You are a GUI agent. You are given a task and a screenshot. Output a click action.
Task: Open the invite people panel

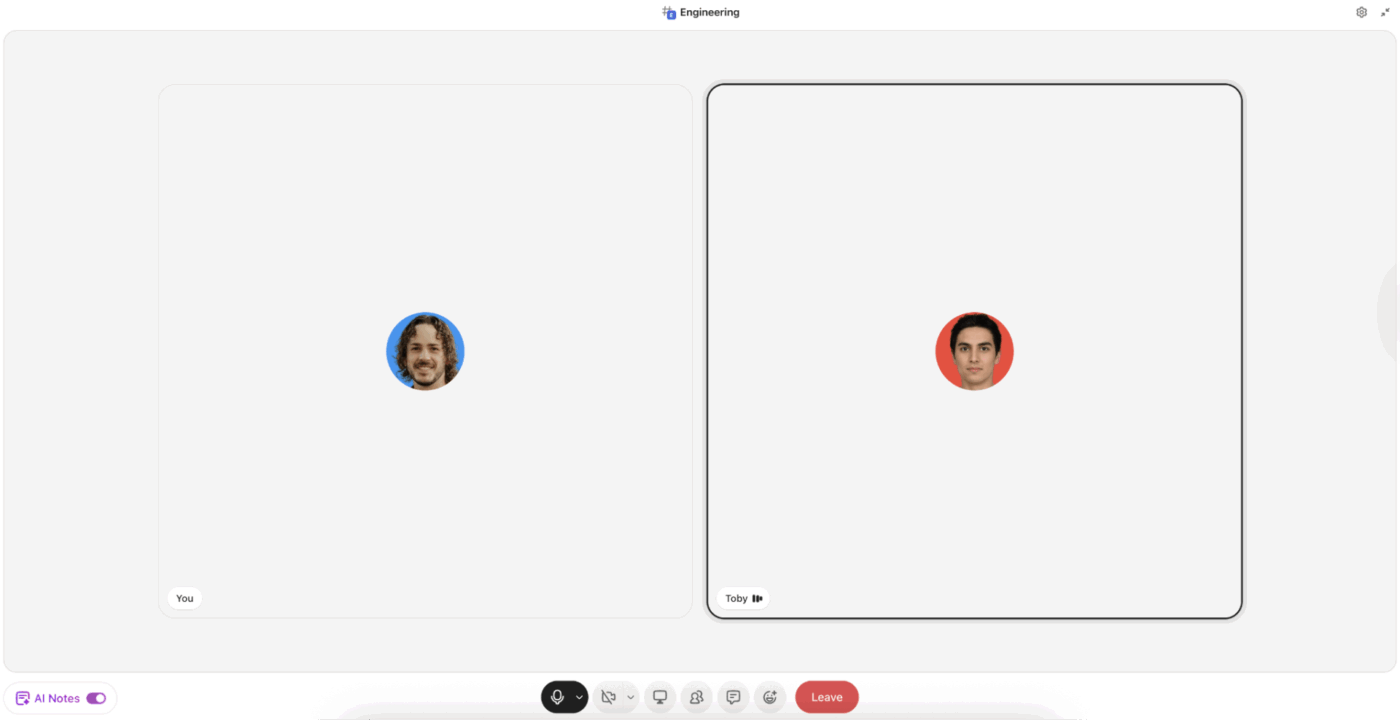(x=696, y=696)
